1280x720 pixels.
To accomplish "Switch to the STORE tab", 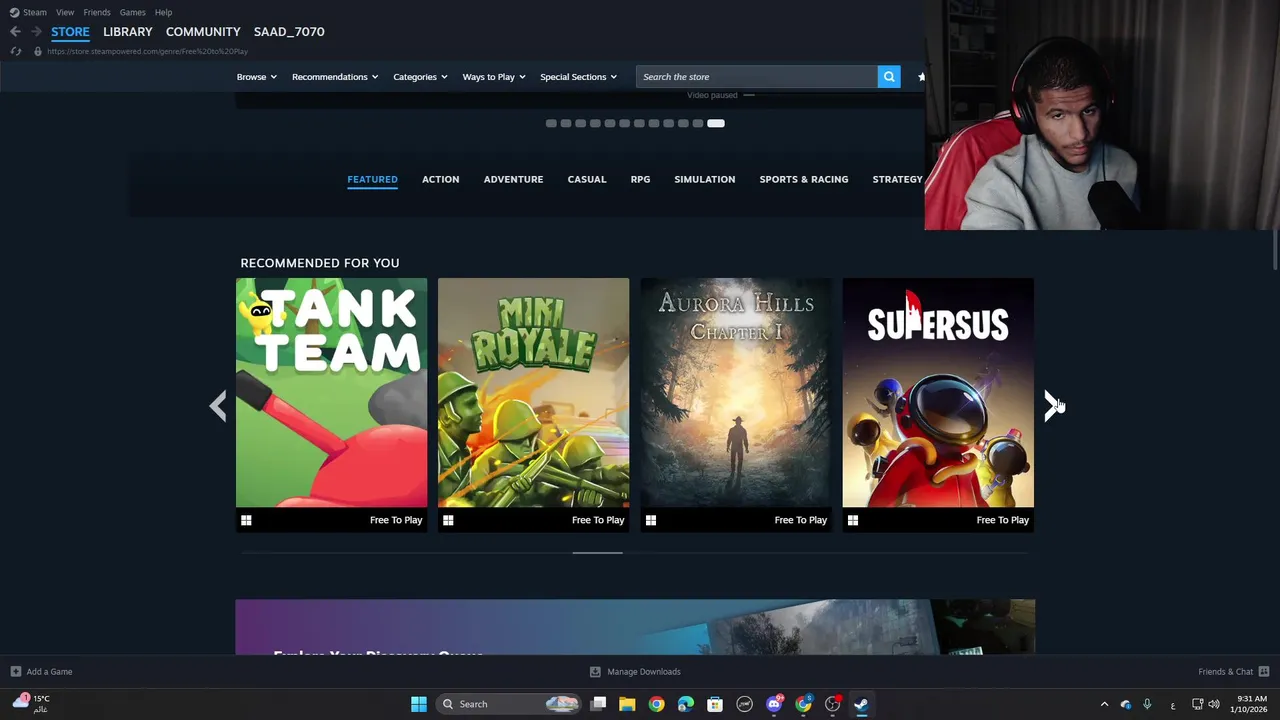I will [70, 32].
